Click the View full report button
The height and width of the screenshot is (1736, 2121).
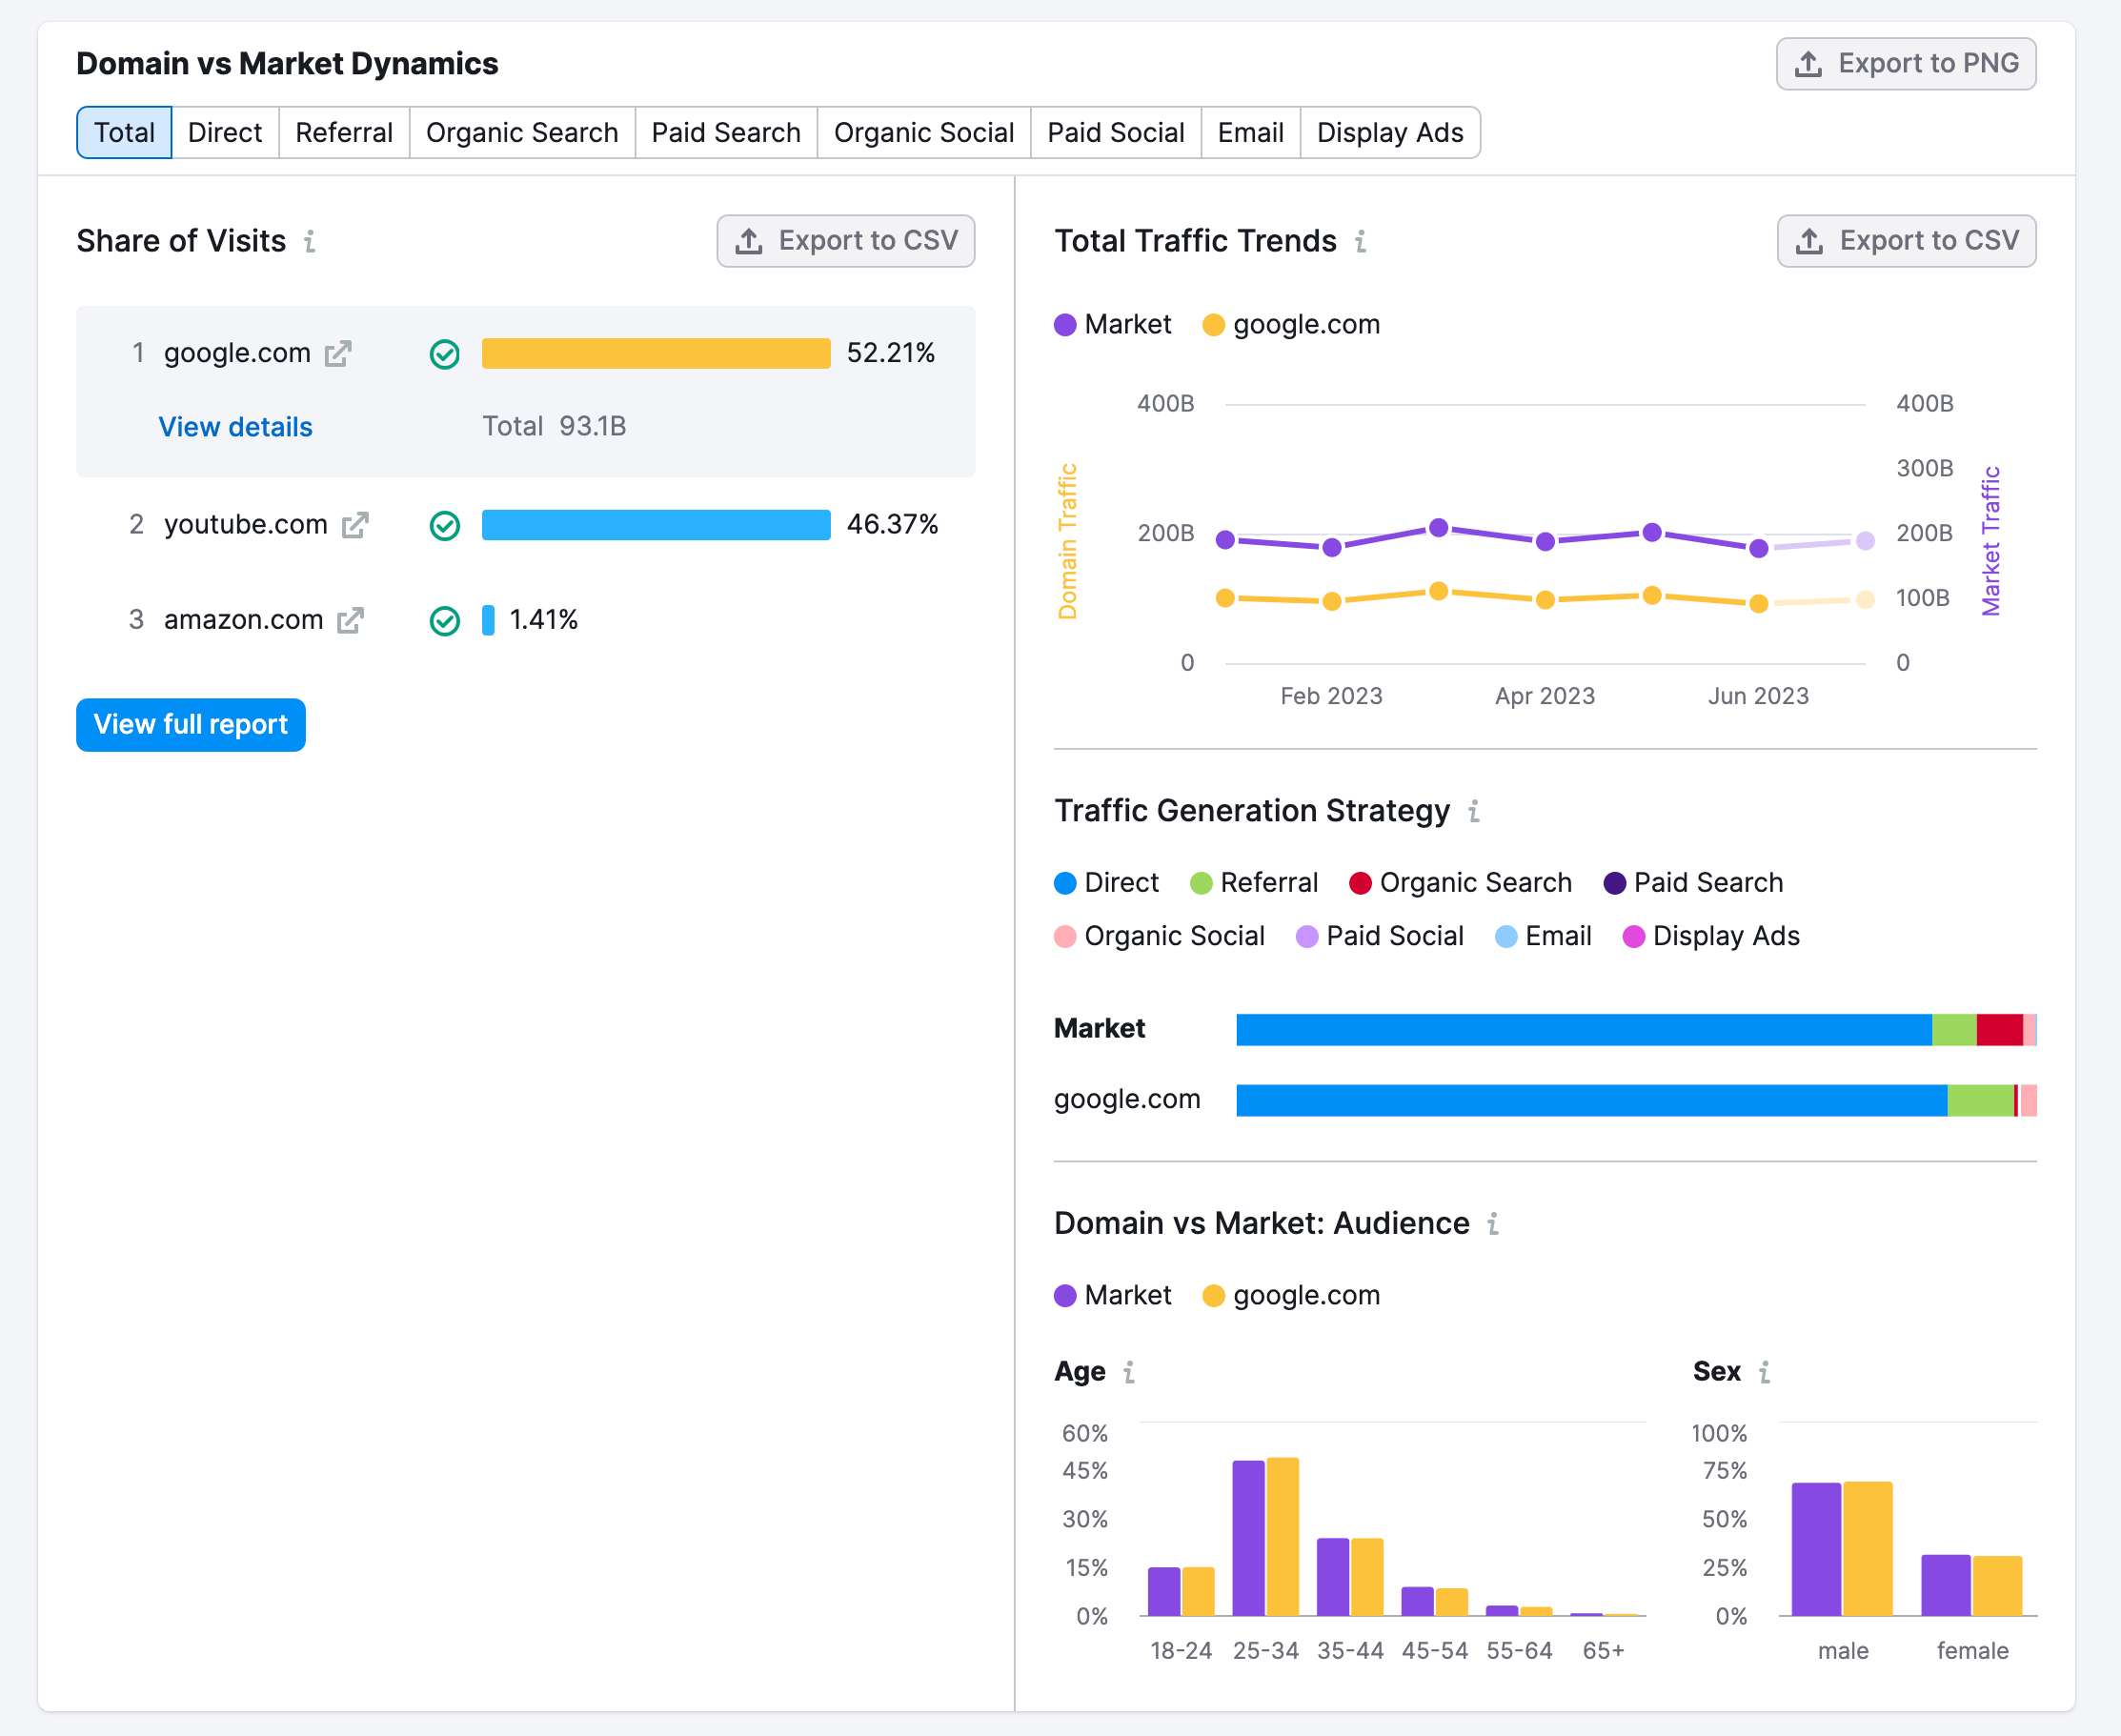tap(191, 725)
